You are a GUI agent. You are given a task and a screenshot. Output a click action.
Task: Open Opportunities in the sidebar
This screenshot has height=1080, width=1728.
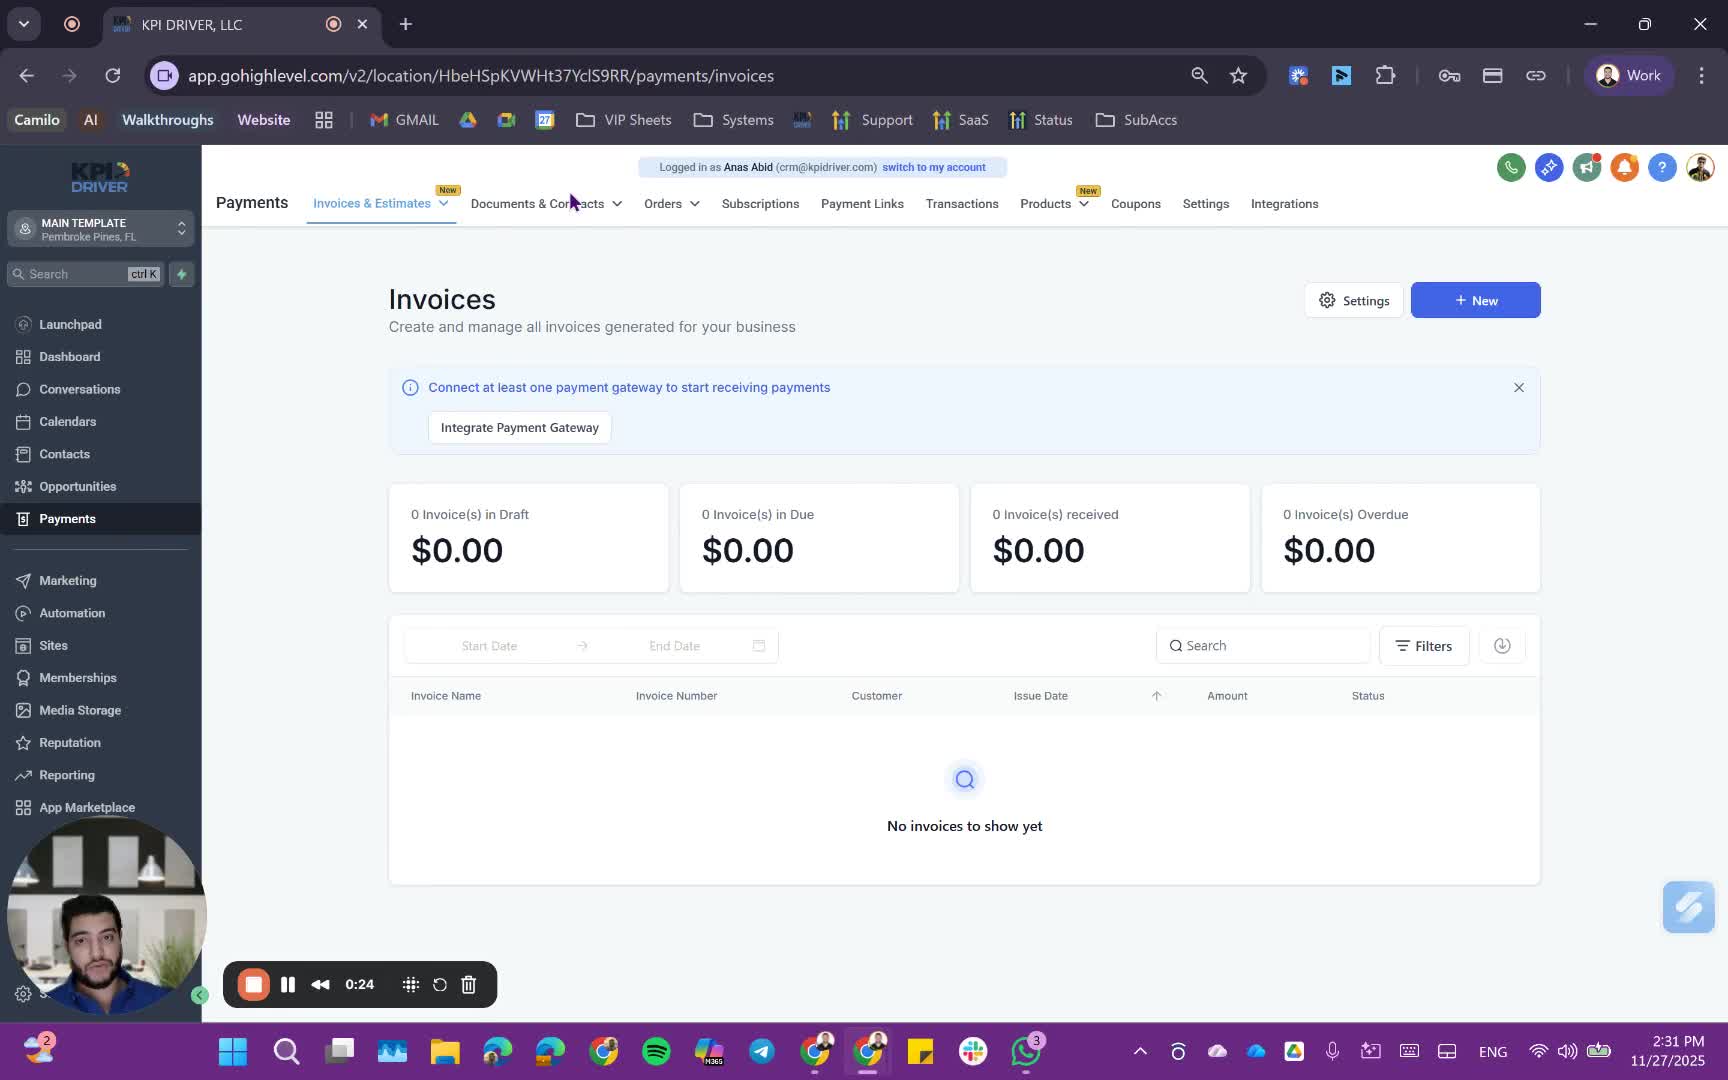click(77, 486)
